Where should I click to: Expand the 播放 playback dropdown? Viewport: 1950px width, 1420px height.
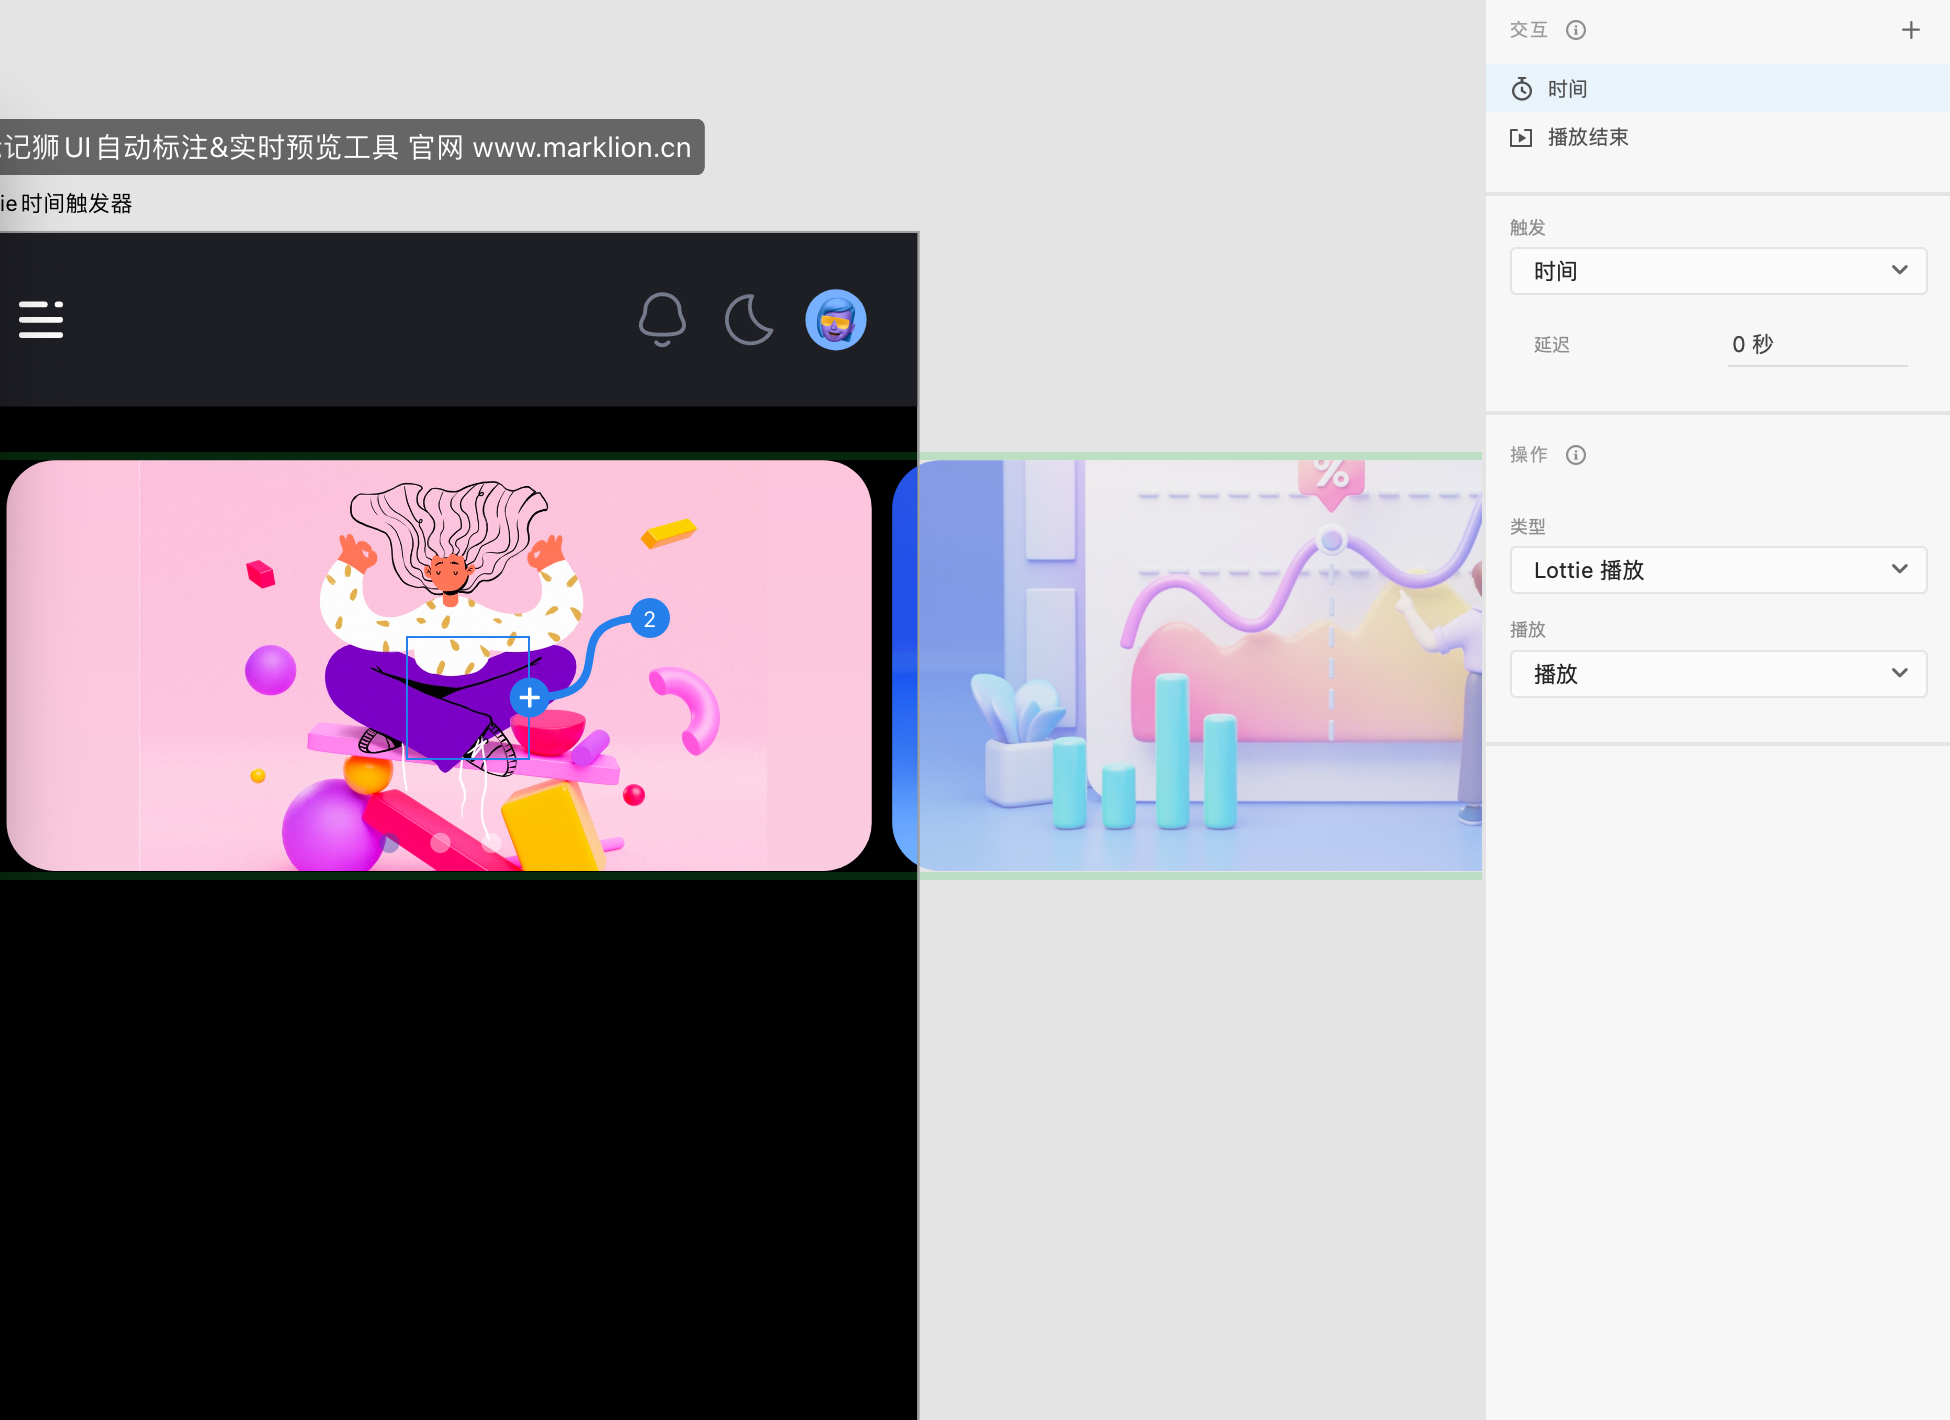[1718, 674]
